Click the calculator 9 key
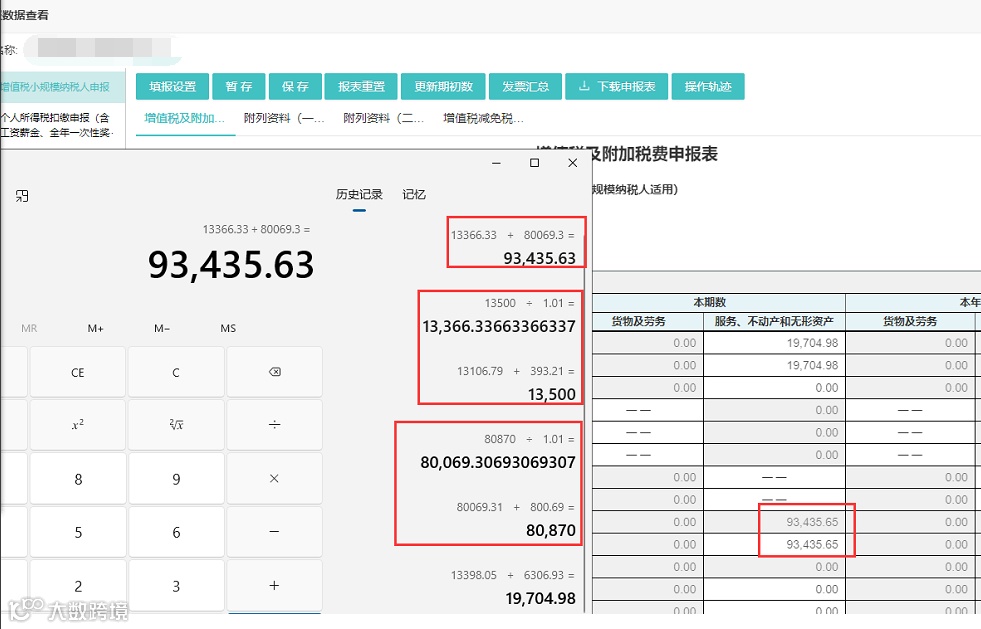The height and width of the screenshot is (629, 981). pos(176,479)
